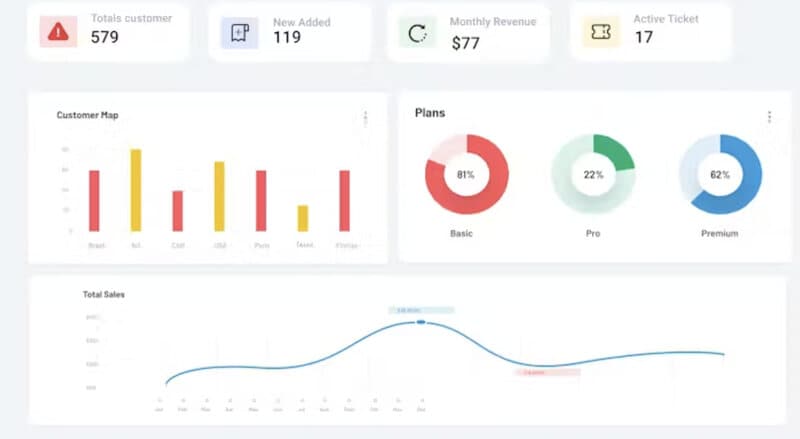Image resolution: width=800 pixels, height=439 pixels.
Task: Select the Basic plan label
Action: (461, 233)
